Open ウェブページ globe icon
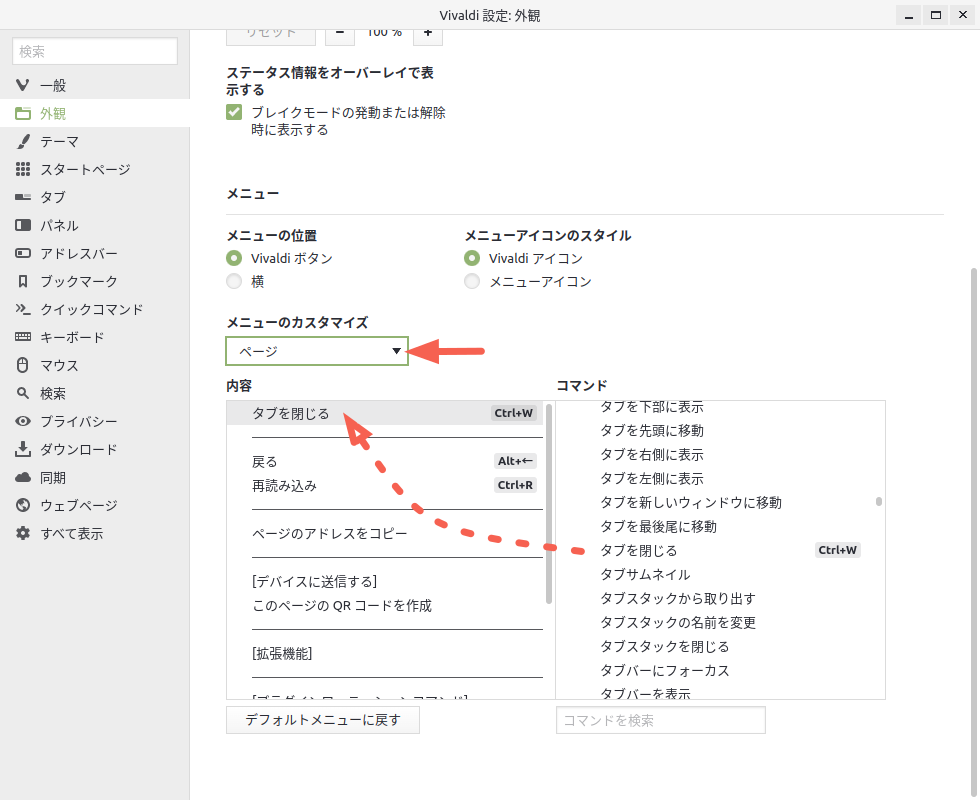The width and height of the screenshot is (980, 800). (22, 505)
